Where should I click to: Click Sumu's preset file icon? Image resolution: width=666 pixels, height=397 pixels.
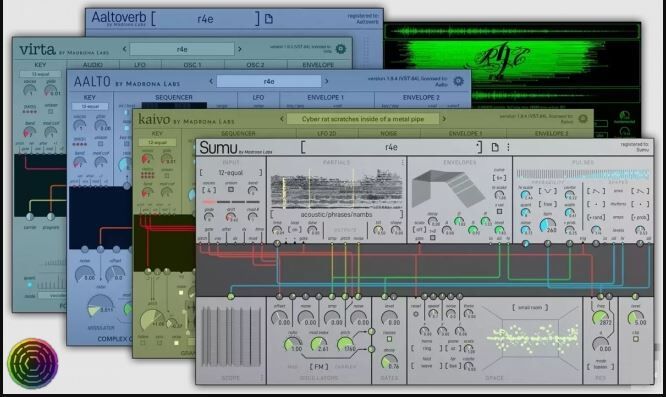(x=495, y=147)
